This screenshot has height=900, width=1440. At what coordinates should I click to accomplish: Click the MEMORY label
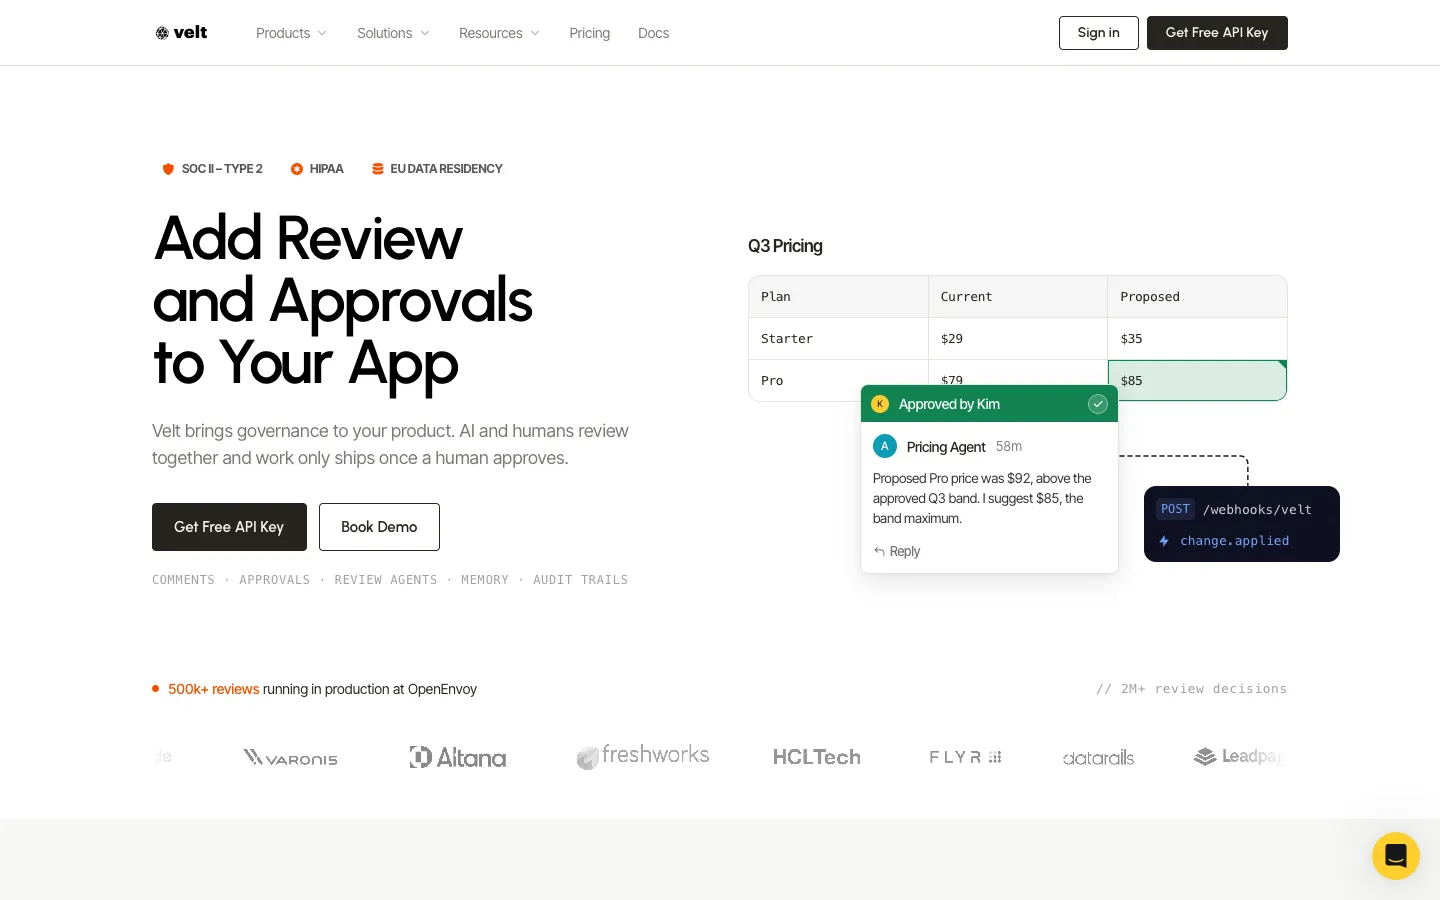point(485,580)
